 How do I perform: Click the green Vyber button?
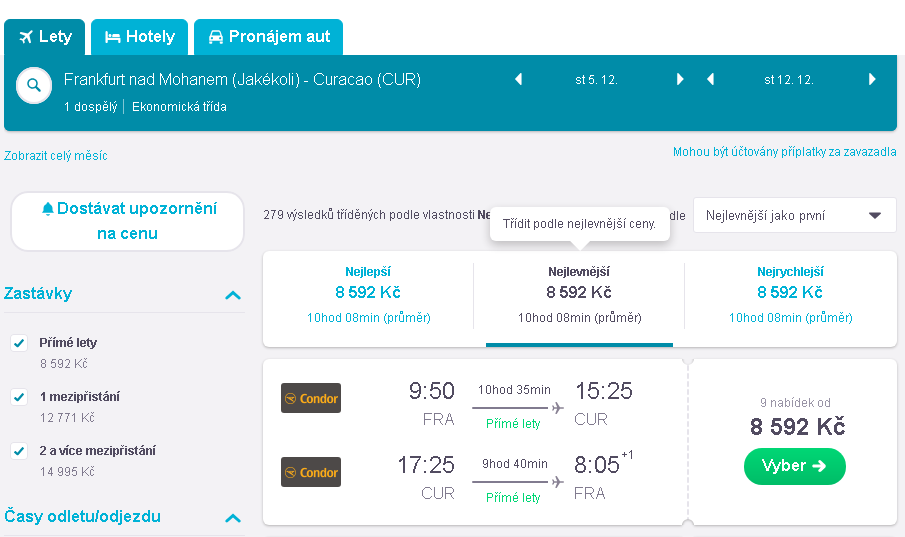click(795, 466)
